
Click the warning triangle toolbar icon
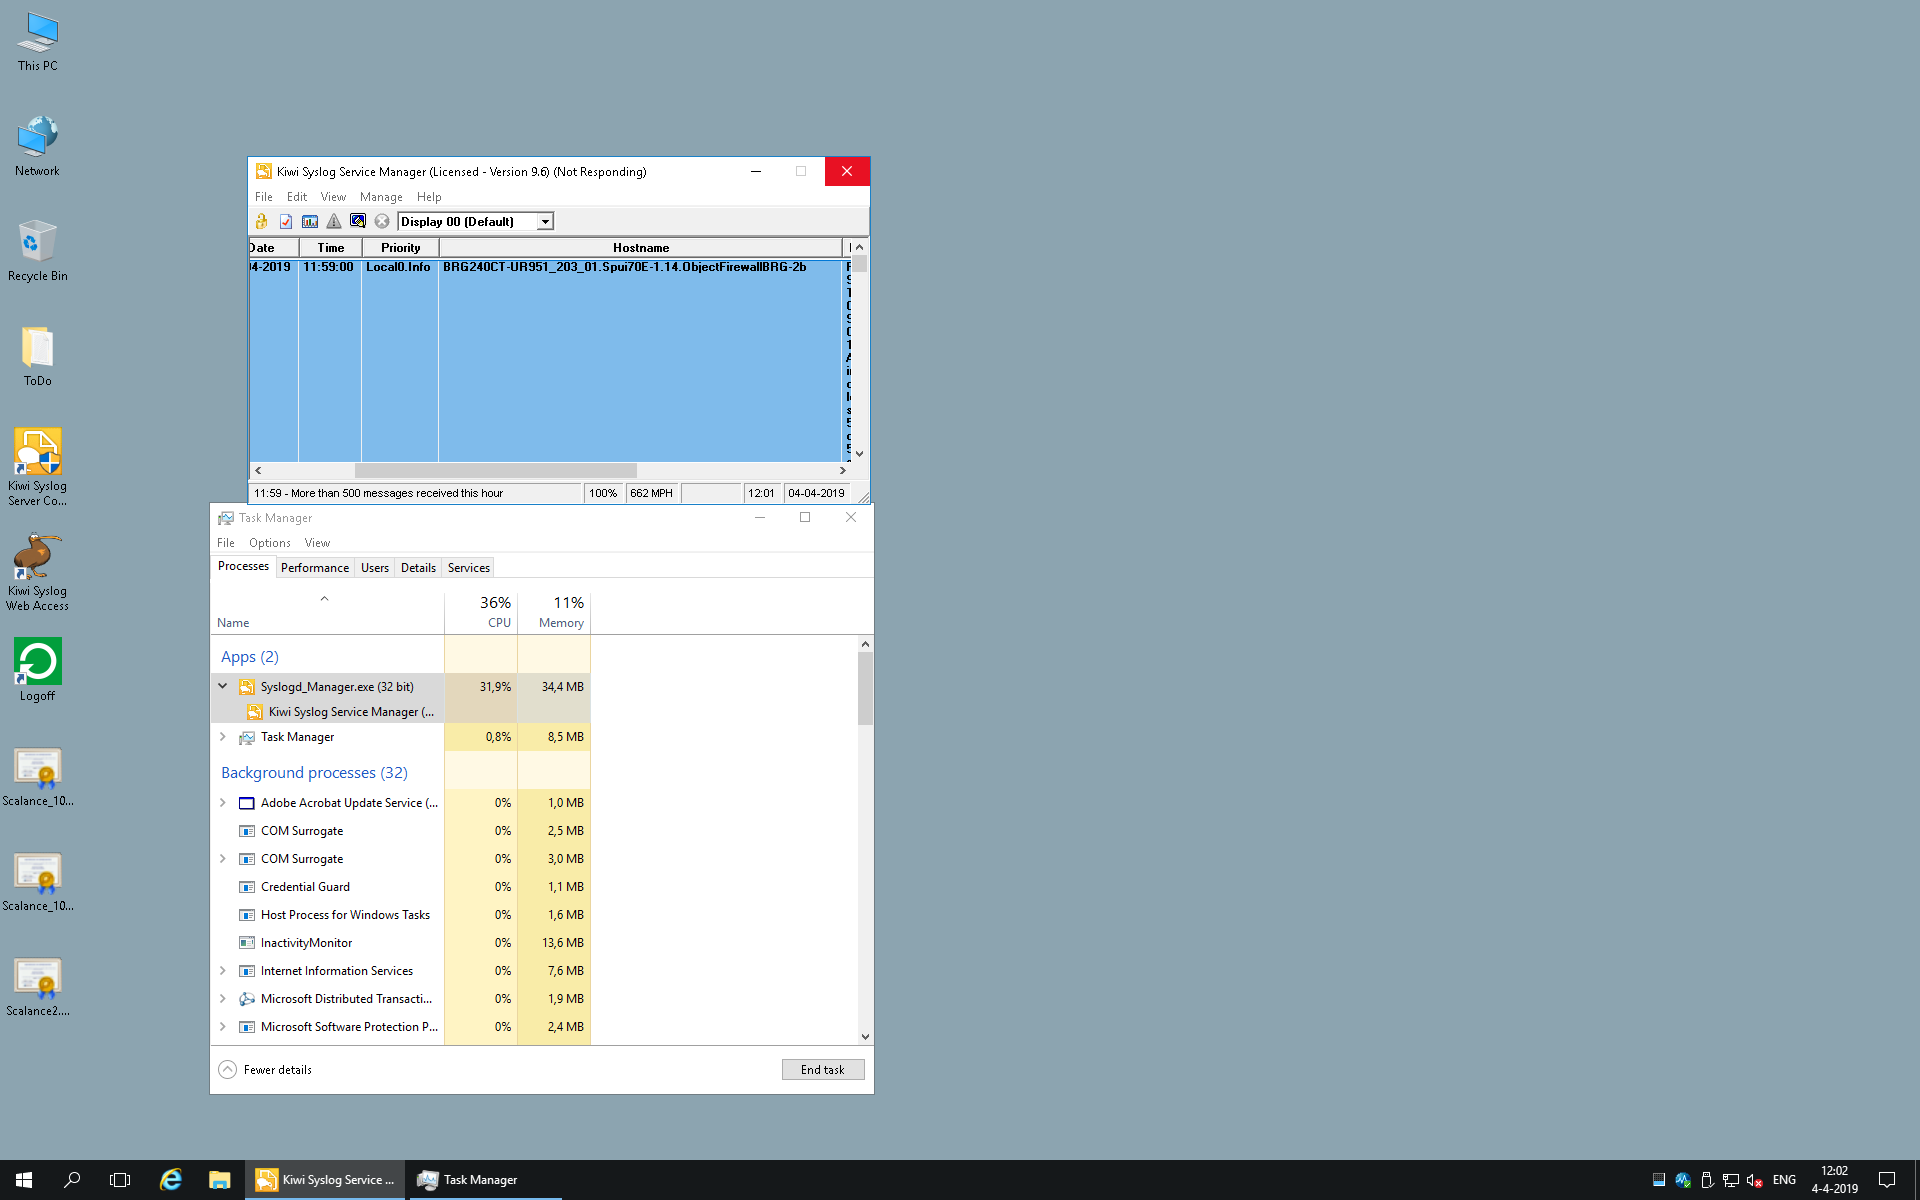[334, 221]
